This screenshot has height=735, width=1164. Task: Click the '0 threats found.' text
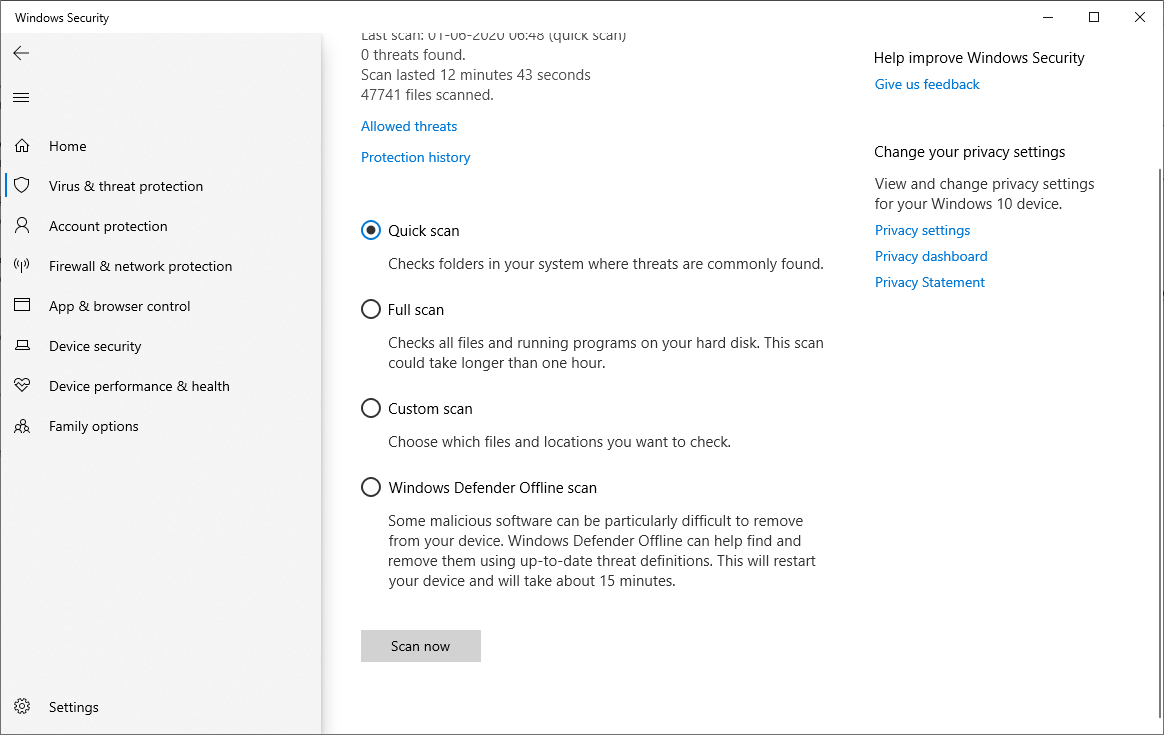coord(413,55)
